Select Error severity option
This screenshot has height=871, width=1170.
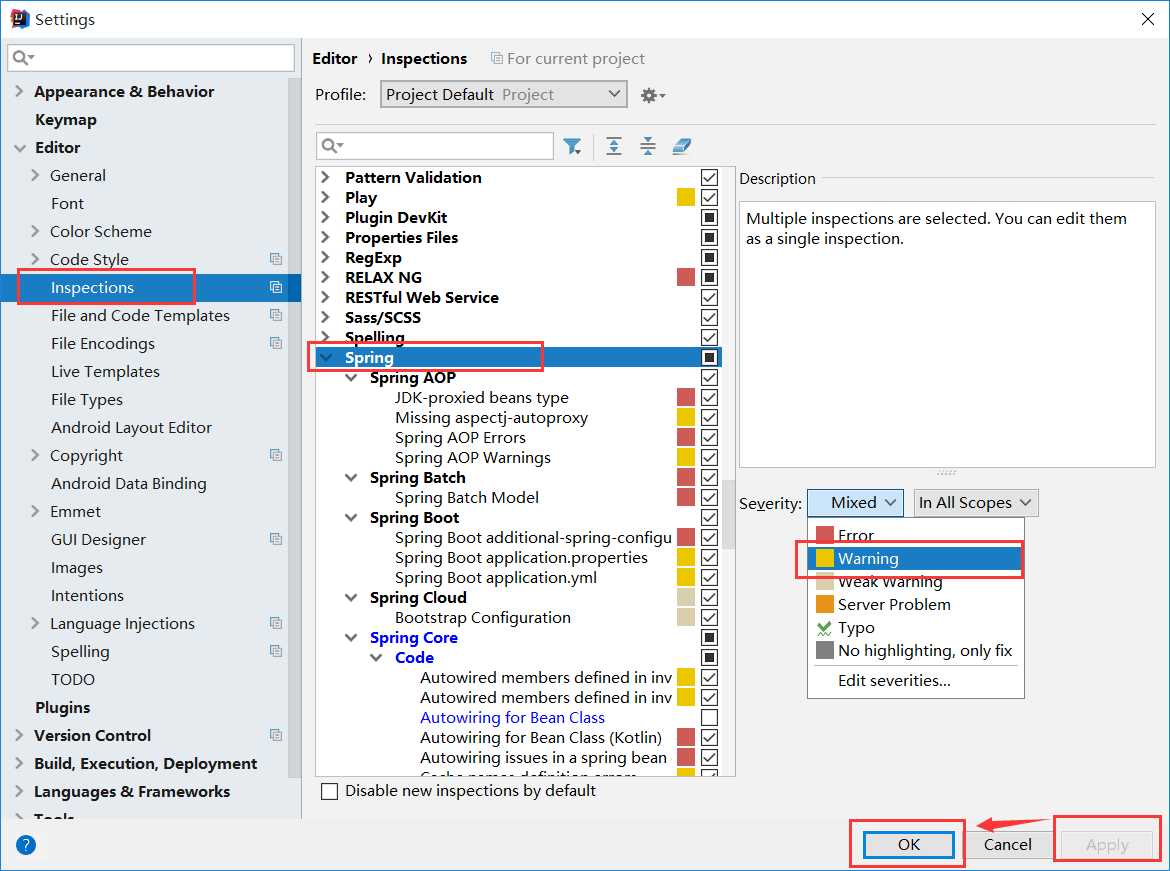click(916, 535)
